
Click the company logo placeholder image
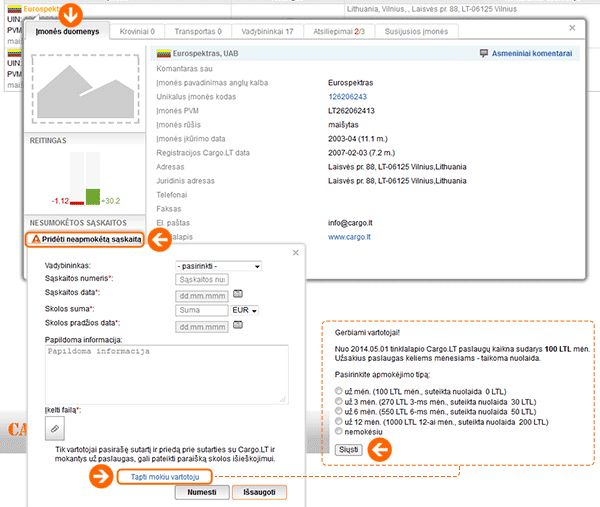pos(85,89)
